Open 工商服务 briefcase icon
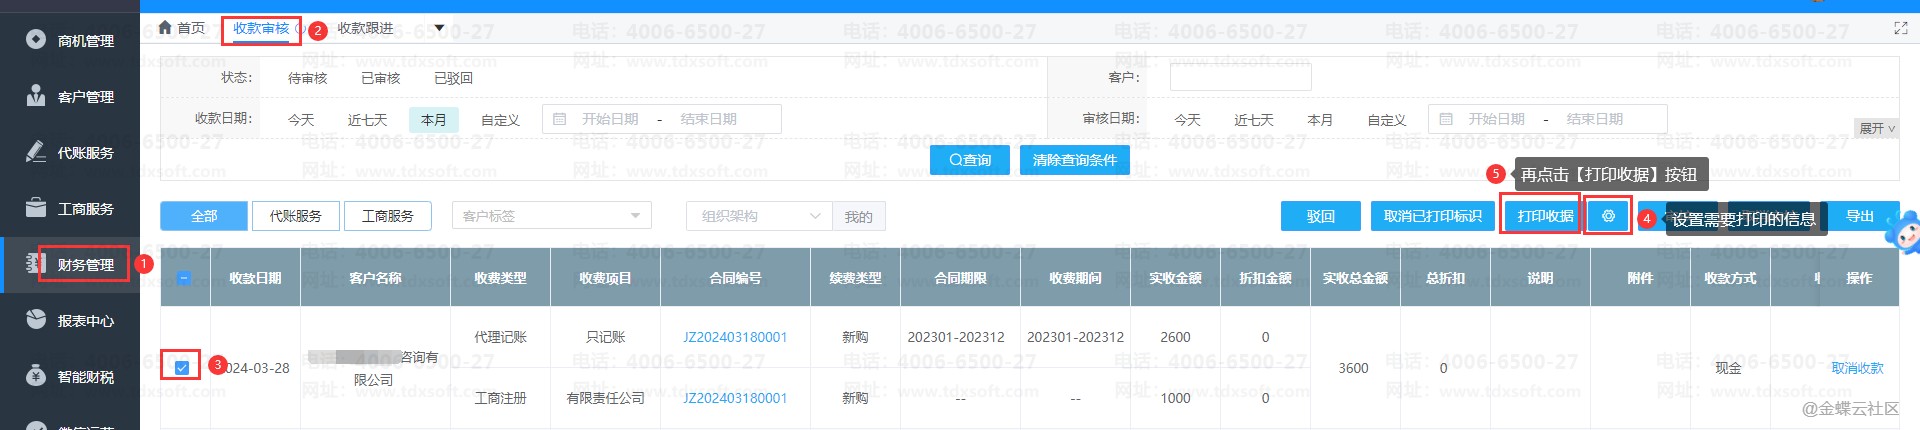Image resolution: width=1920 pixels, height=430 pixels. click(36, 208)
